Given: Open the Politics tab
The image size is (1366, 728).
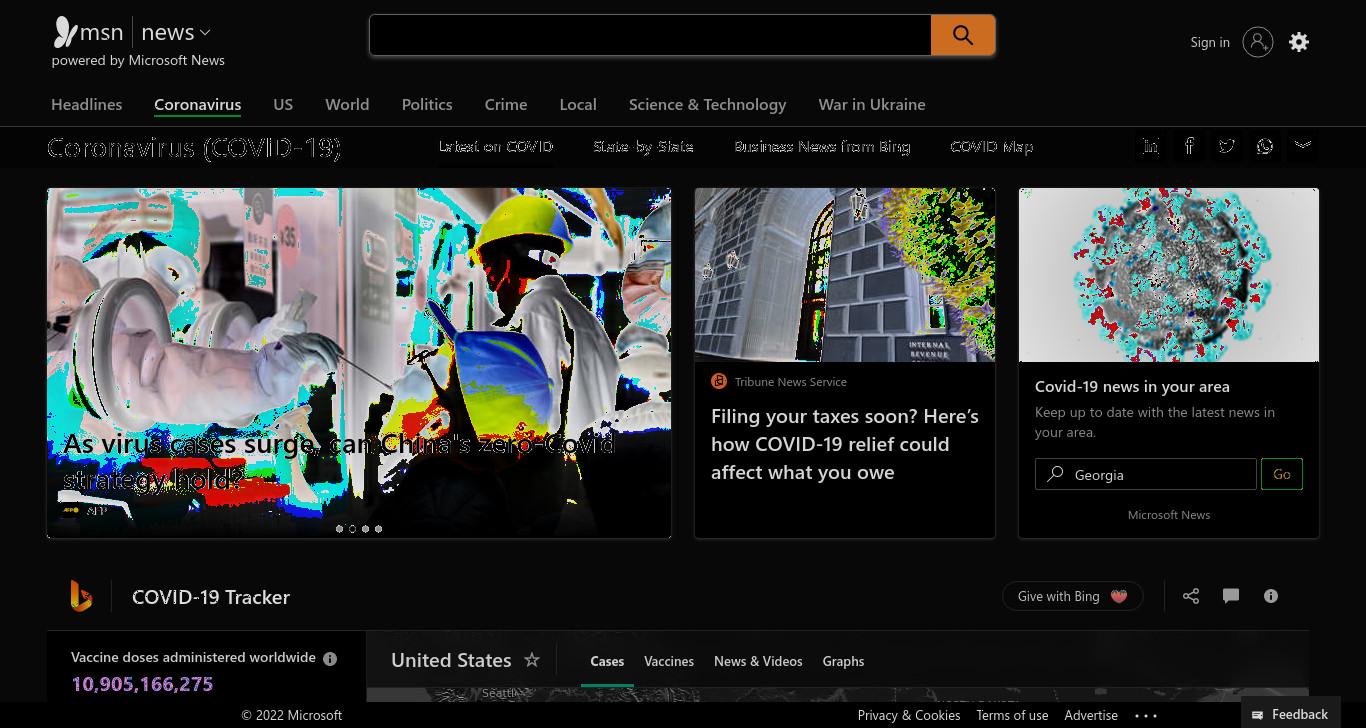Looking at the screenshot, I should click(427, 104).
